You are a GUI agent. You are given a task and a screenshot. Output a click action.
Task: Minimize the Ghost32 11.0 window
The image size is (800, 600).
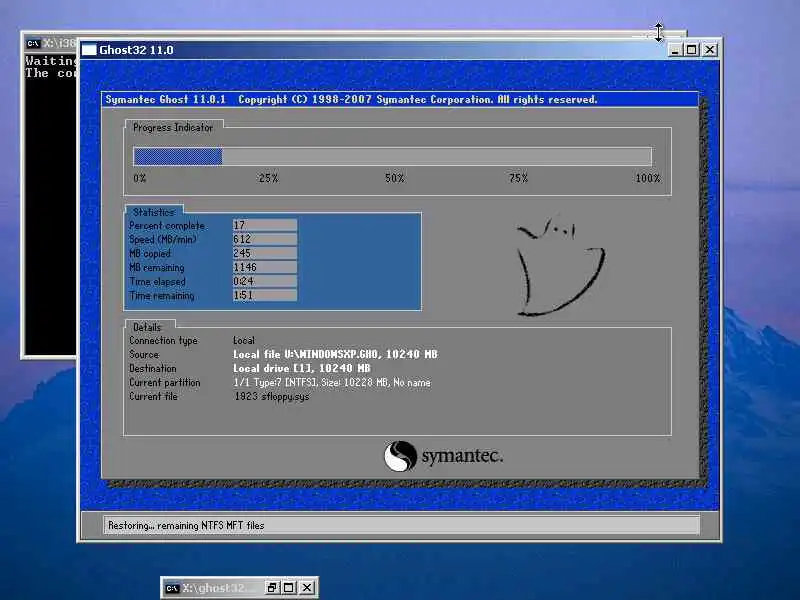coord(675,49)
